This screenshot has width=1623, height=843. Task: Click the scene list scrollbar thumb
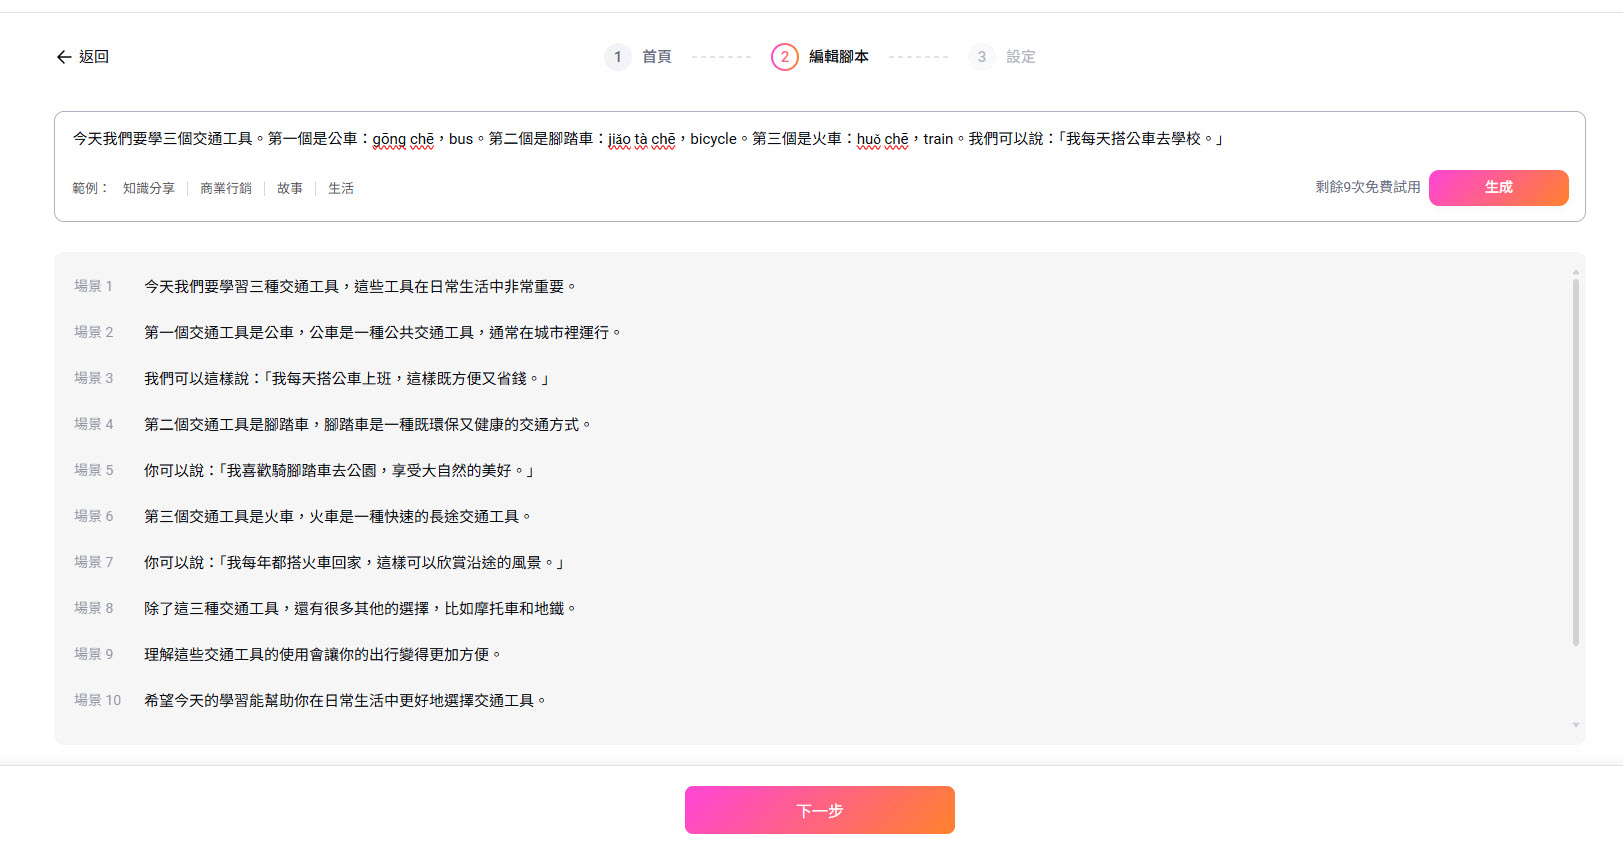(1576, 460)
